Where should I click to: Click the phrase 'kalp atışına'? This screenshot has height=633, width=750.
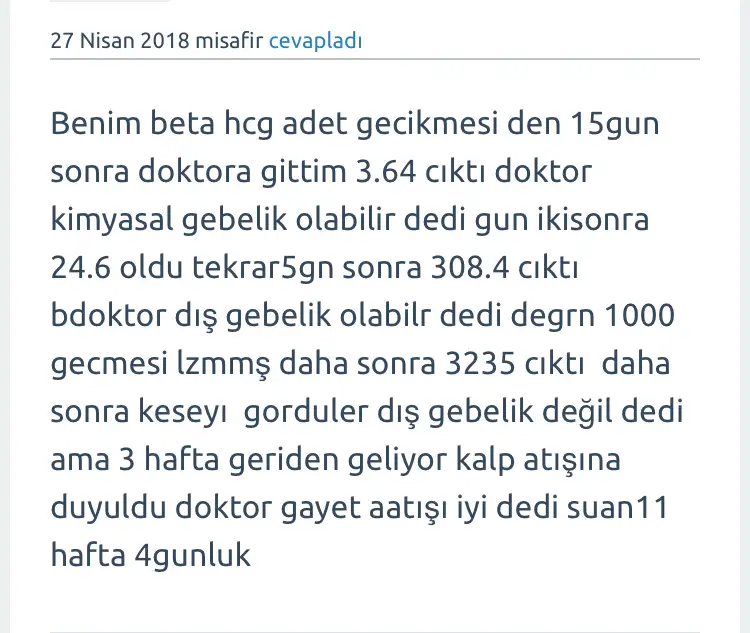pyautogui.click(x=538, y=460)
